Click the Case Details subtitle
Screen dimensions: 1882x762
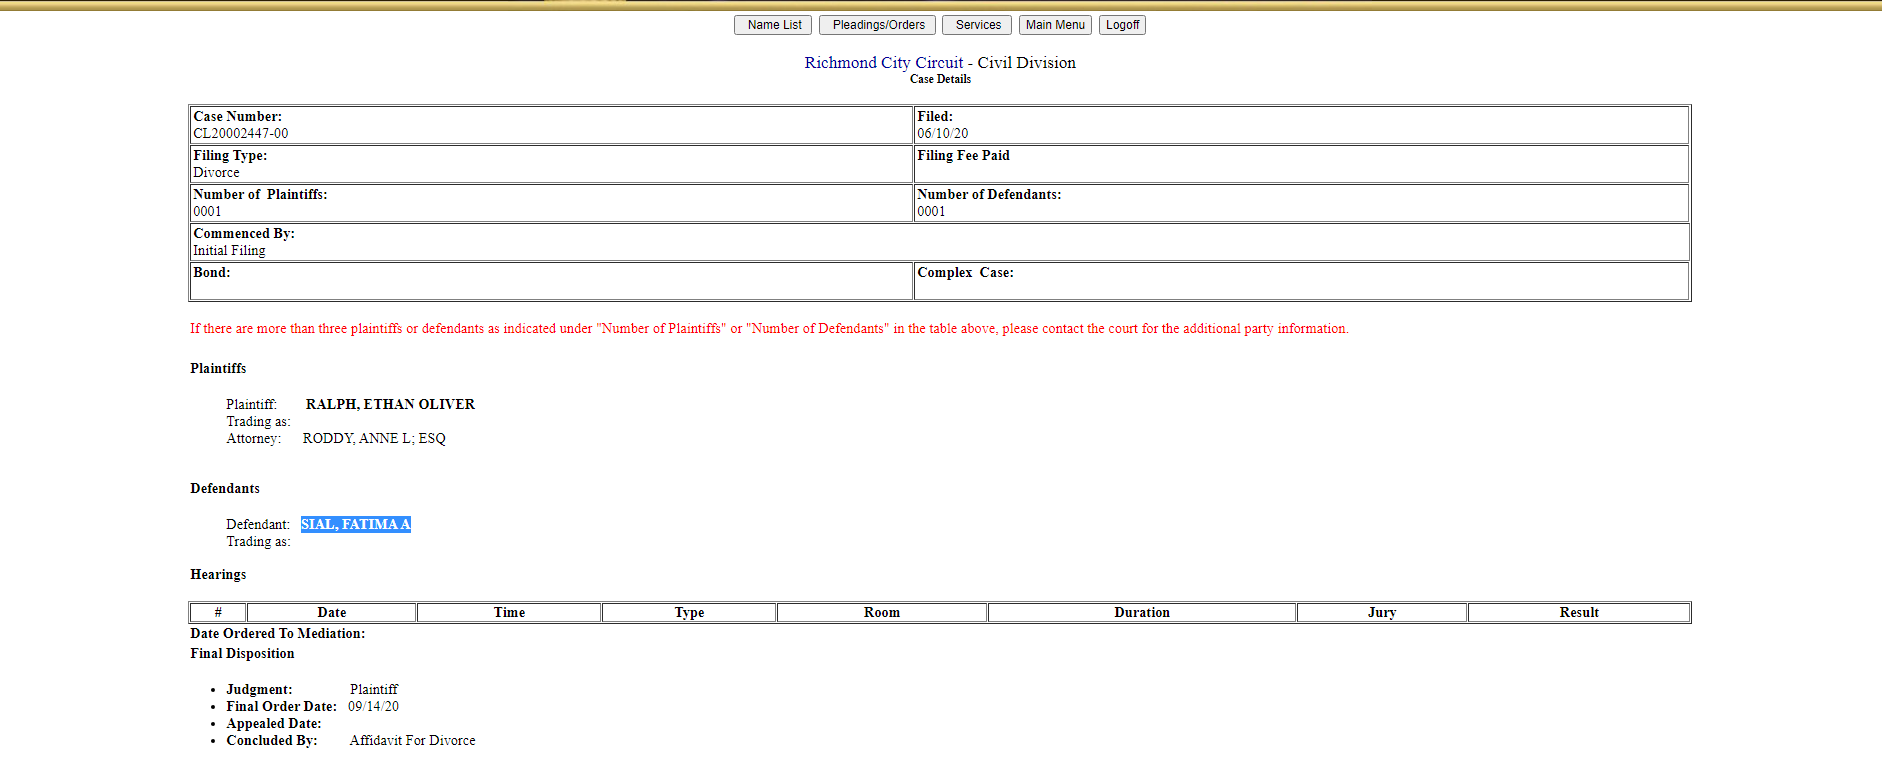coord(940,79)
